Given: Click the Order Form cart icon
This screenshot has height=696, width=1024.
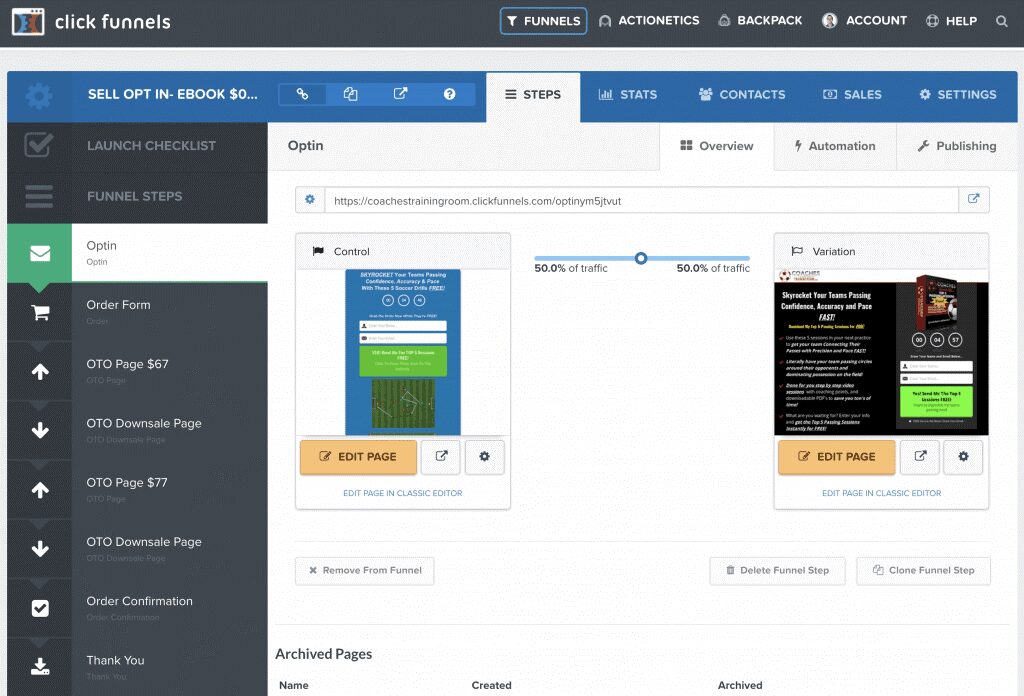Looking at the screenshot, I should (x=40, y=313).
